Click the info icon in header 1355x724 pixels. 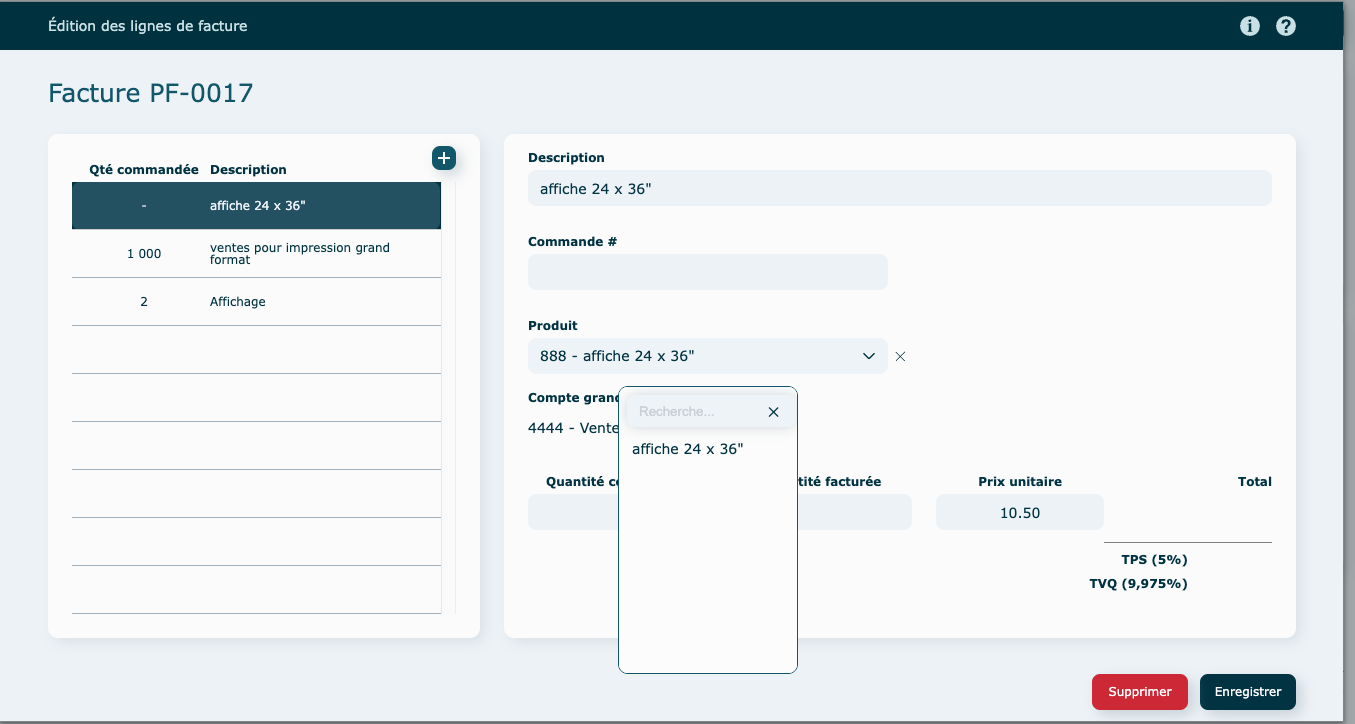pos(1249,26)
